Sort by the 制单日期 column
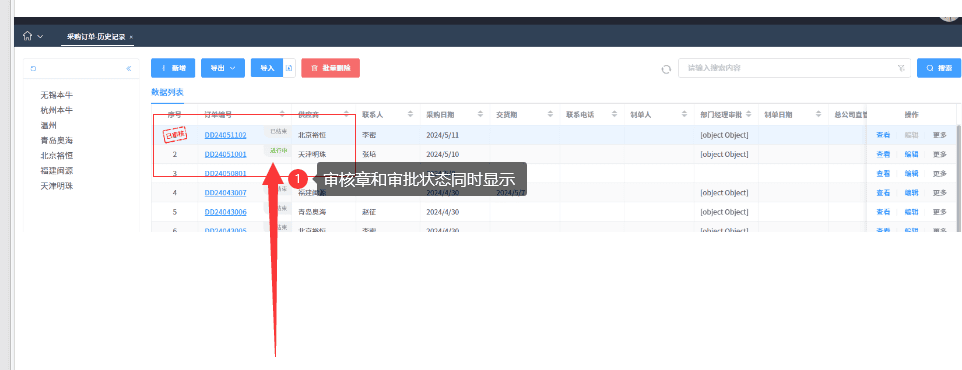The height and width of the screenshot is (370, 962). [x=818, y=114]
